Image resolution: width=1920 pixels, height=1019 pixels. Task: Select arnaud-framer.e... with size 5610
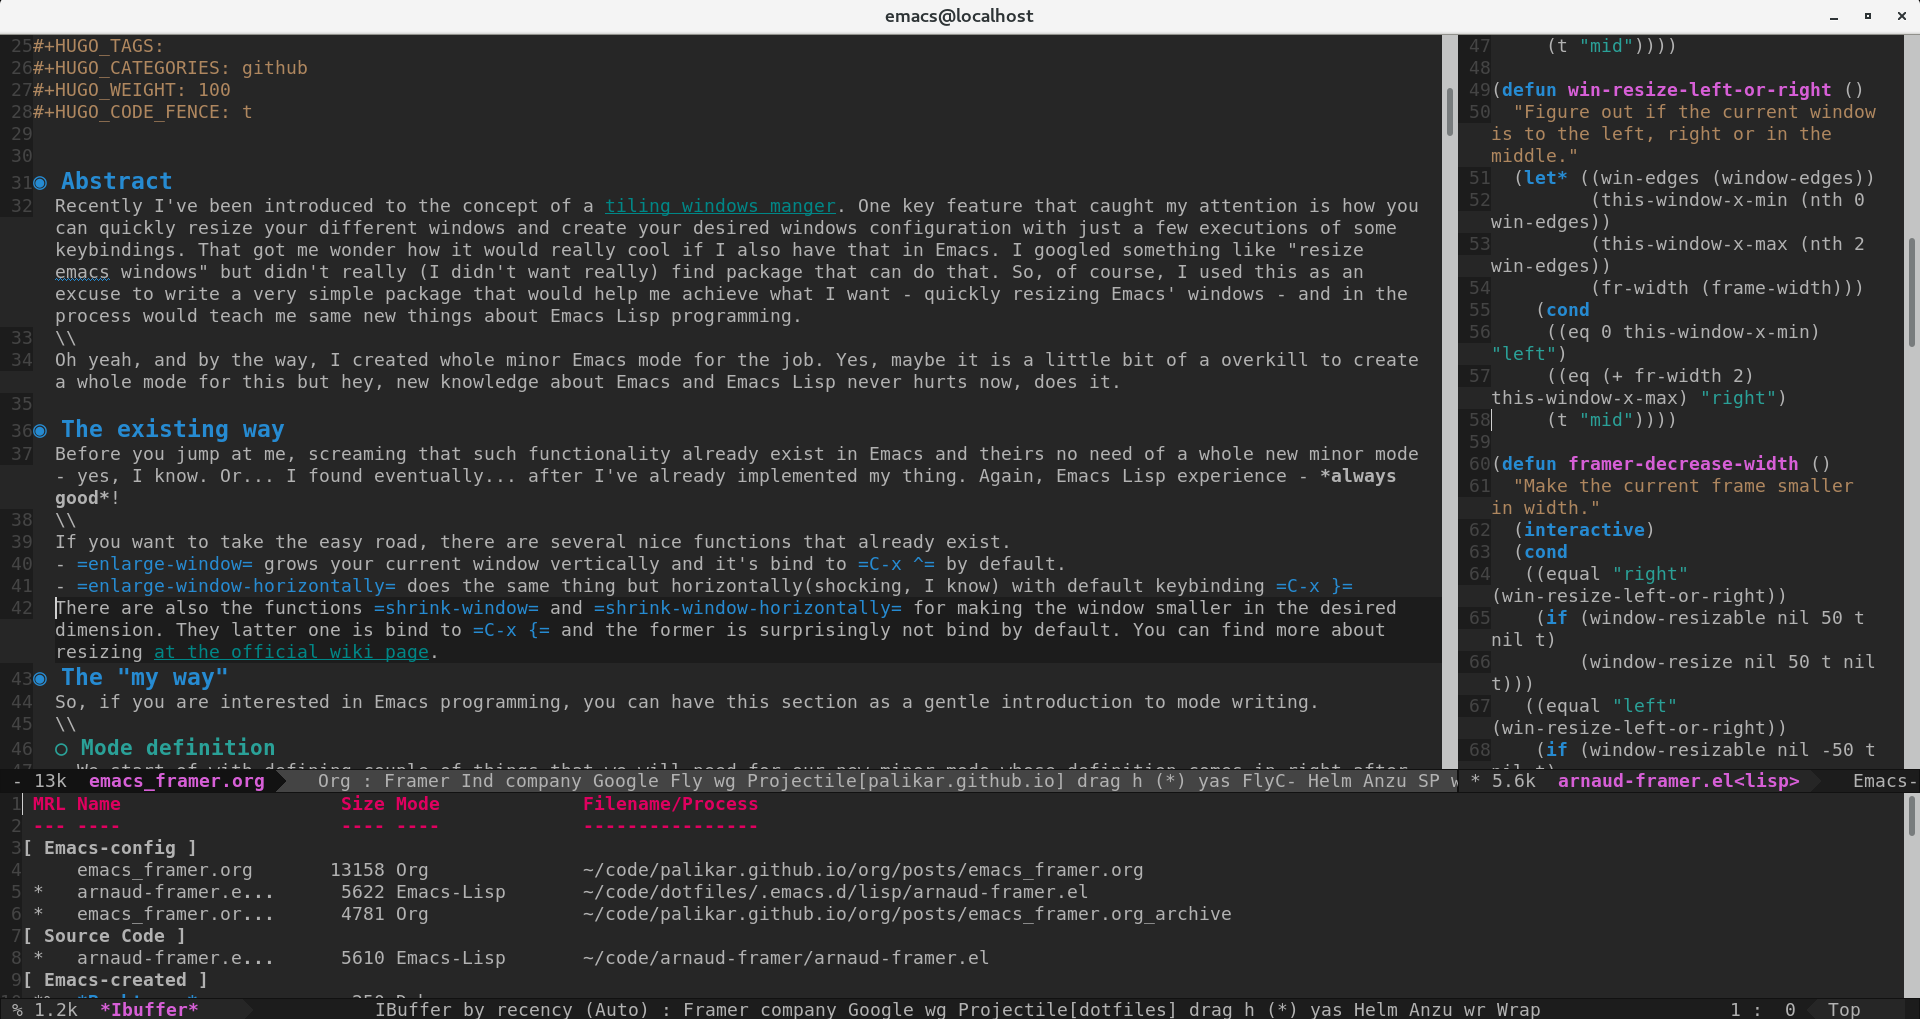tap(175, 958)
